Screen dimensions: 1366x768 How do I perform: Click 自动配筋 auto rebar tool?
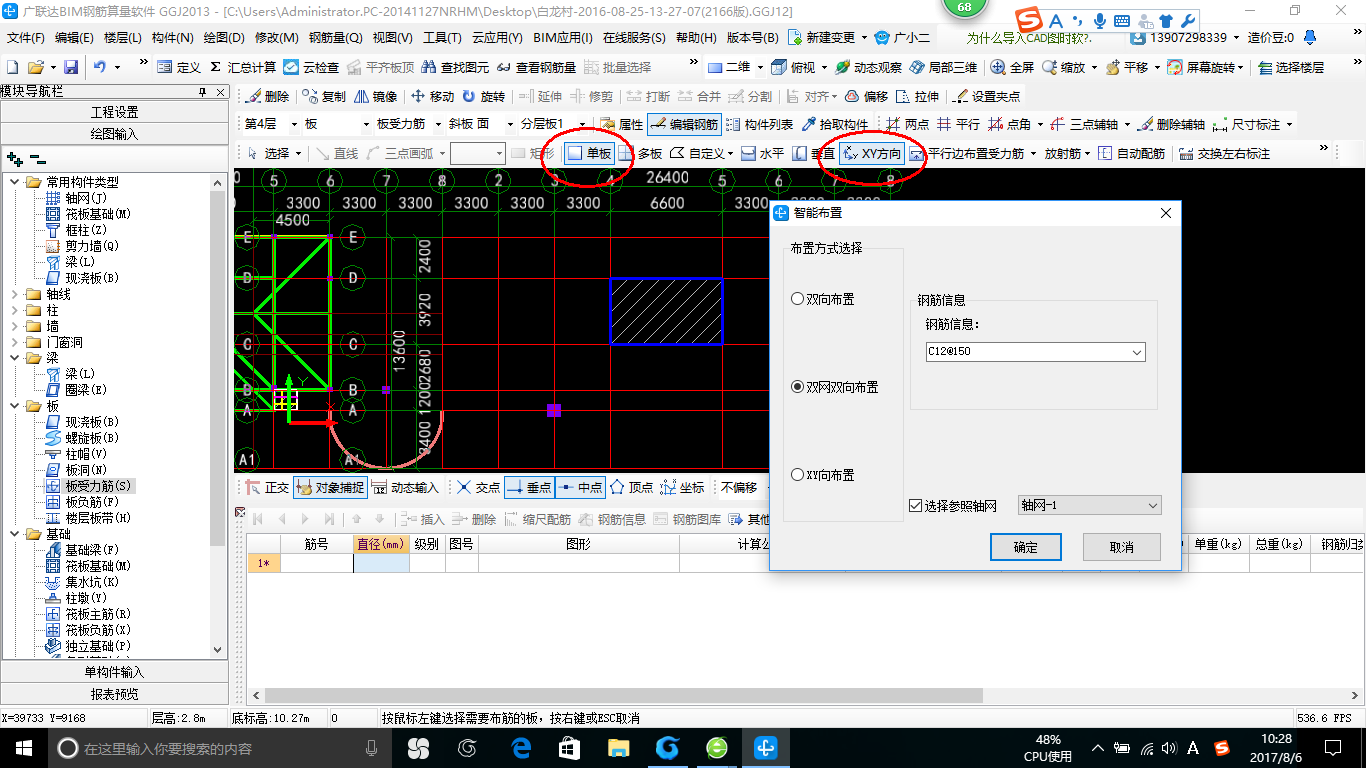tap(1131, 153)
